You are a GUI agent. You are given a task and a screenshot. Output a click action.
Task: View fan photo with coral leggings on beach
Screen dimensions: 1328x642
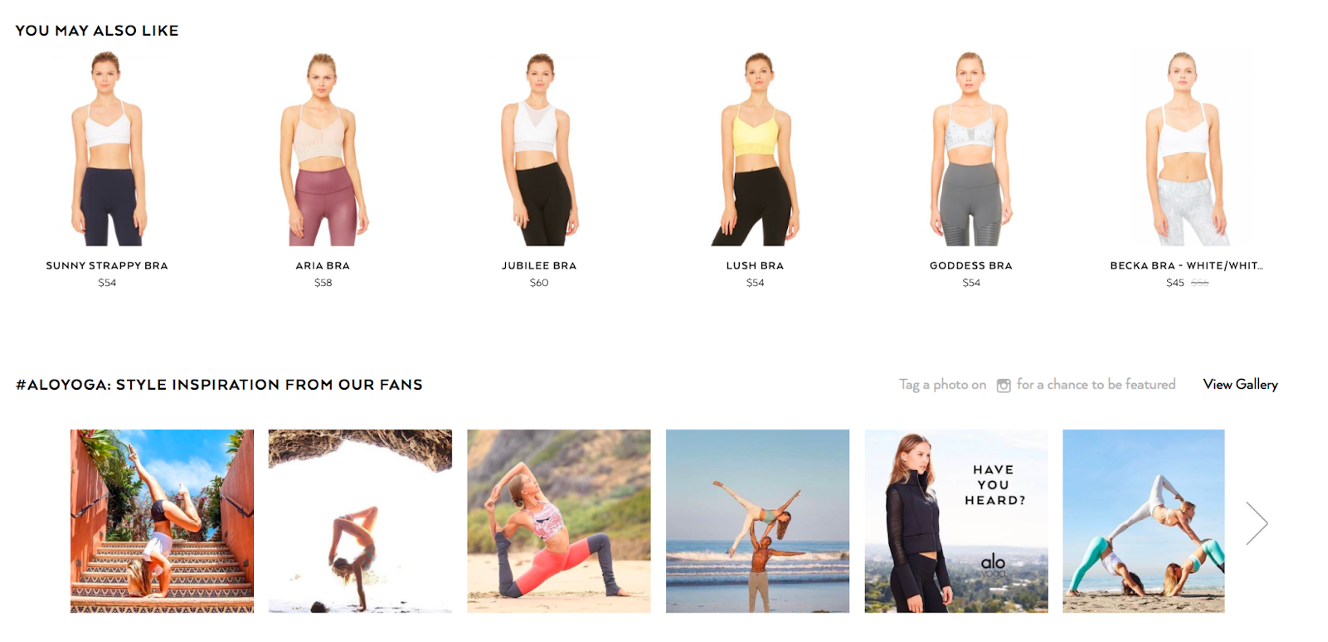click(559, 521)
